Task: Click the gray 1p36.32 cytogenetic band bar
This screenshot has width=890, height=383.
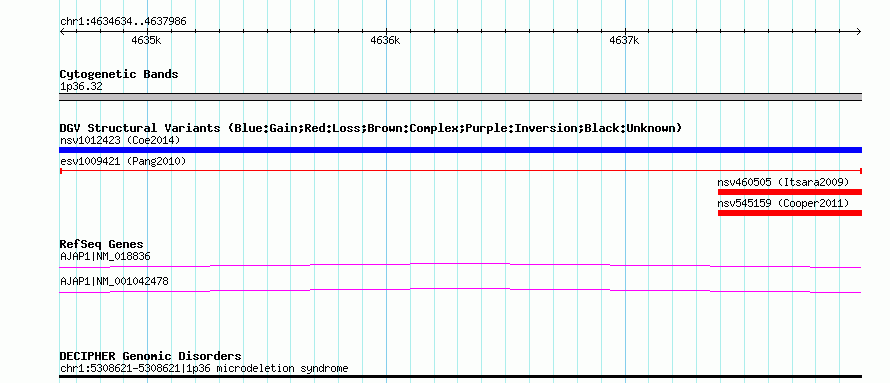Action: pyautogui.click(x=460, y=97)
